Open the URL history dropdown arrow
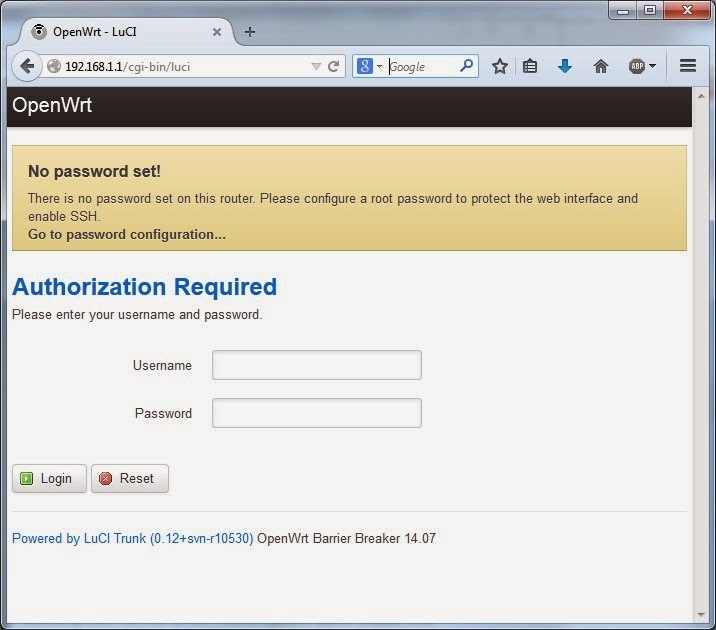716x630 pixels. pyautogui.click(x=316, y=67)
